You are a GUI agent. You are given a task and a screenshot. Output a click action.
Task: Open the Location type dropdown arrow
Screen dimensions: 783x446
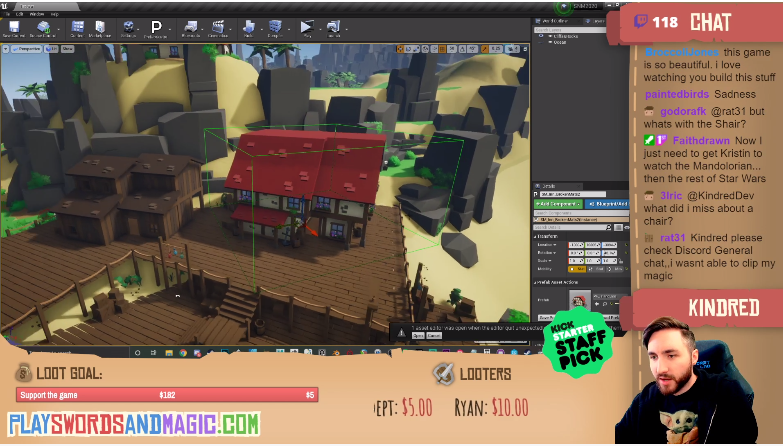point(555,245)
